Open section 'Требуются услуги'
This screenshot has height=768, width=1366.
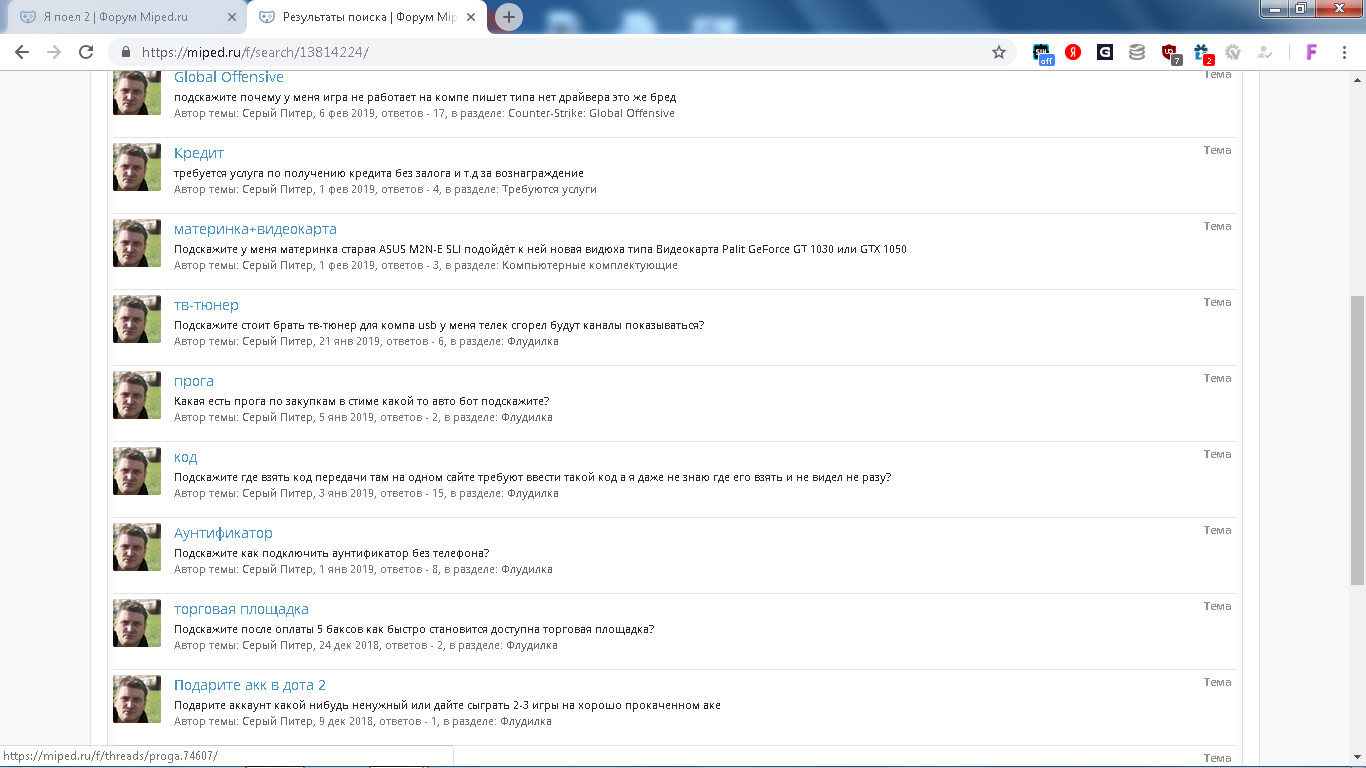point(549,189)
